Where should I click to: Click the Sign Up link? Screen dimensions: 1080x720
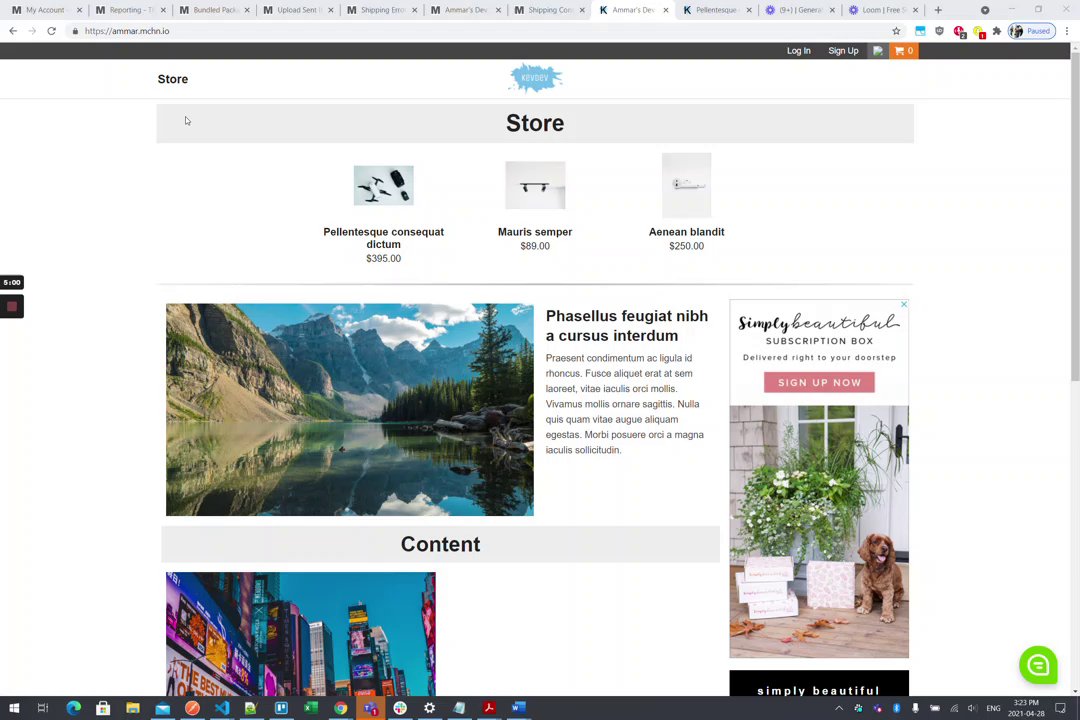(x=843, y=51)
